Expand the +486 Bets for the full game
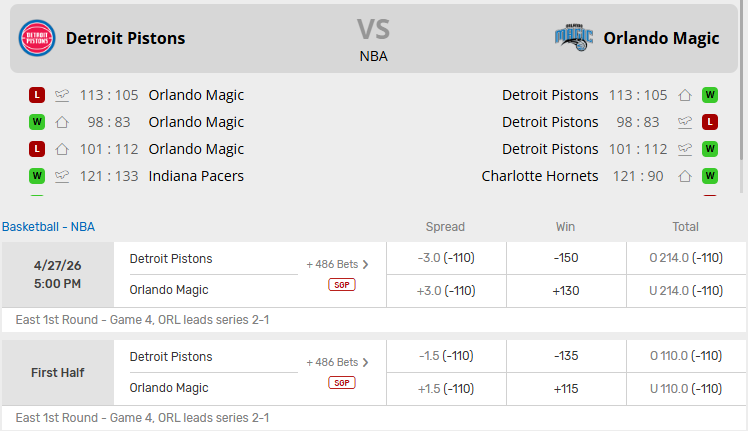This screenshot has width=748, height=431. click(x=338, y=265)
